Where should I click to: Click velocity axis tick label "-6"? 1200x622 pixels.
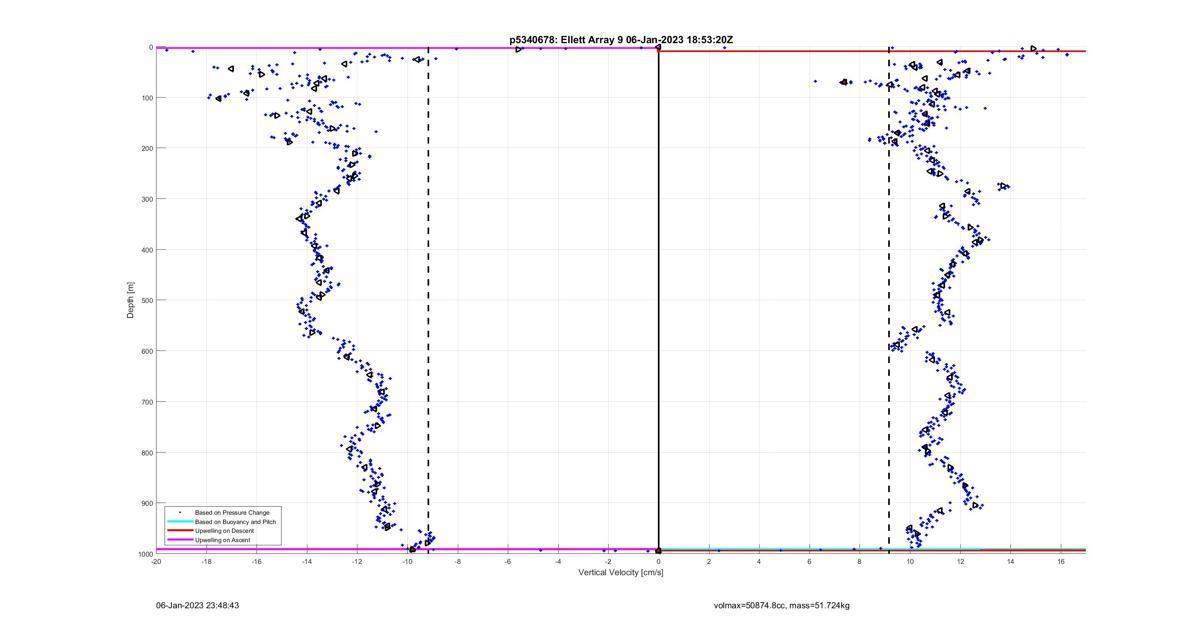[x=508, y=562]
